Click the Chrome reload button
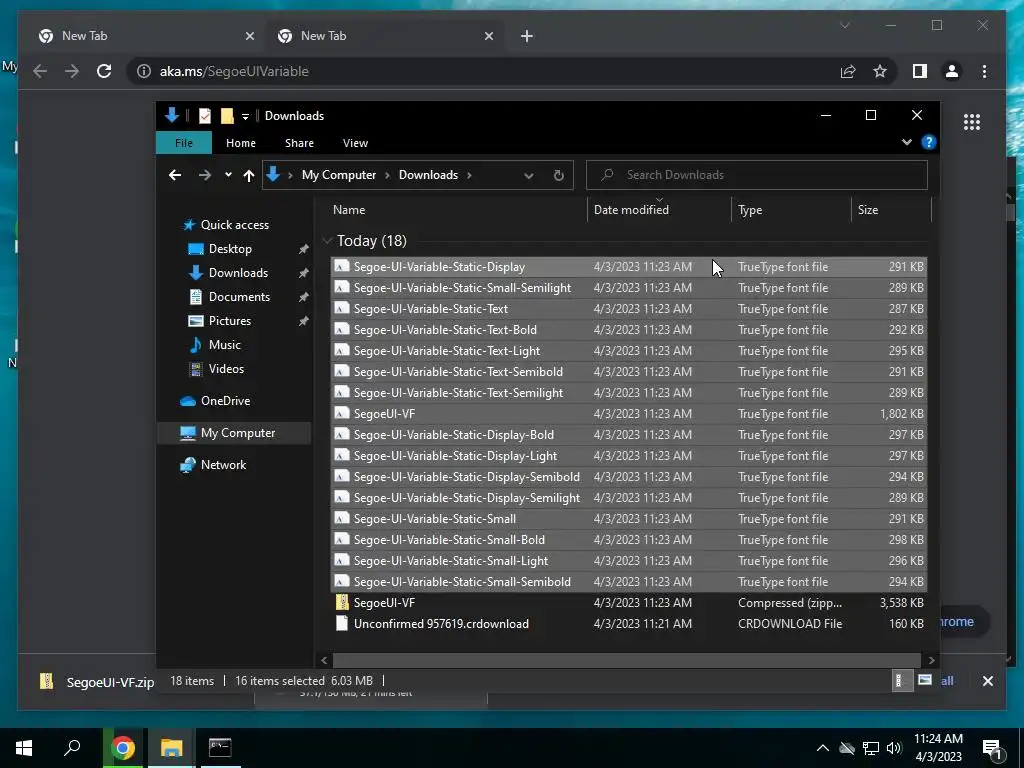The height and width of the screenshot is (768, 1024). click(x=104, y=71)
